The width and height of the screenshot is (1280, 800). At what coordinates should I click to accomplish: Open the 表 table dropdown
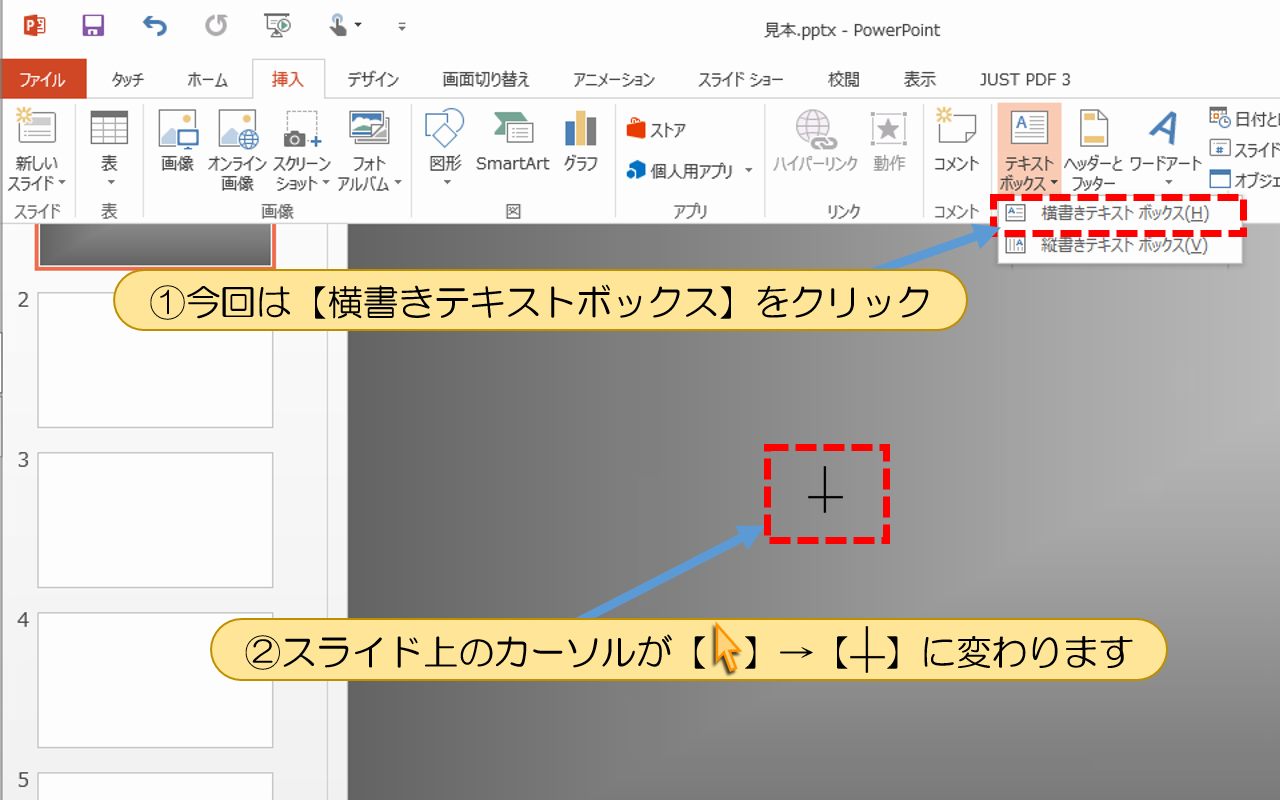coord(110,149)
